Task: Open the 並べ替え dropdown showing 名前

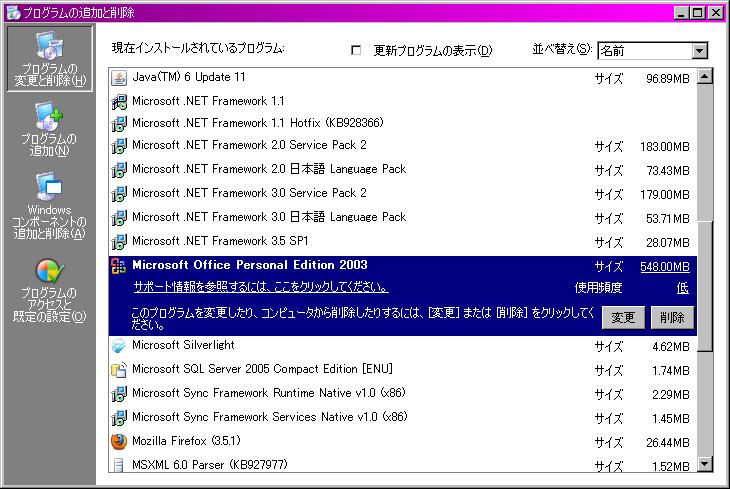Action: point(653,50)
